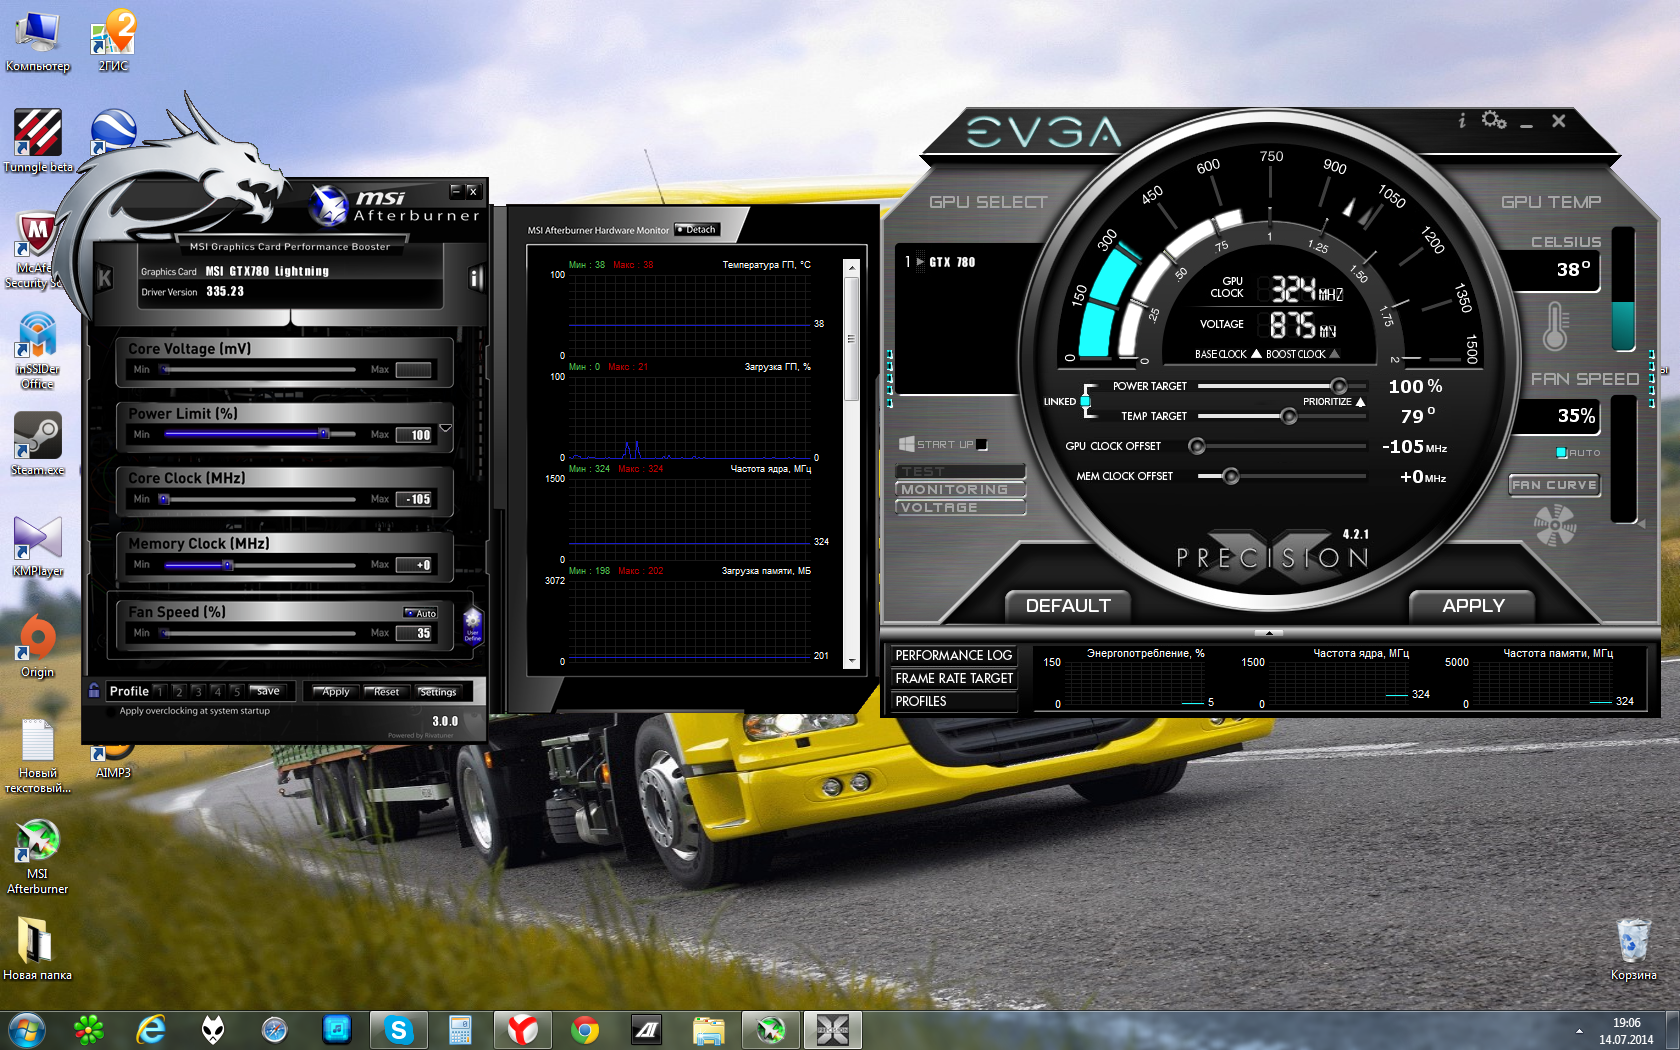
Task: Switch to the Frame Rate Target tab
Action: click(953, 679)
